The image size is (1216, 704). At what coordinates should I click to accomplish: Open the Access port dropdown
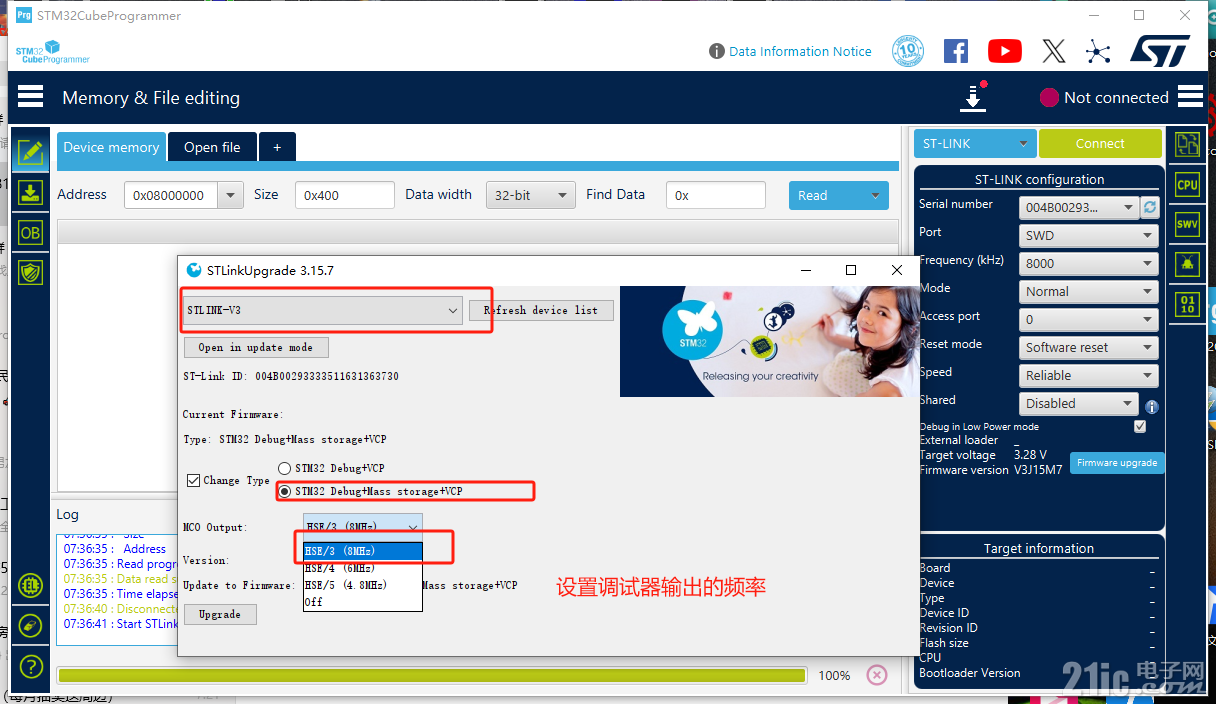tap(1089, 319)
